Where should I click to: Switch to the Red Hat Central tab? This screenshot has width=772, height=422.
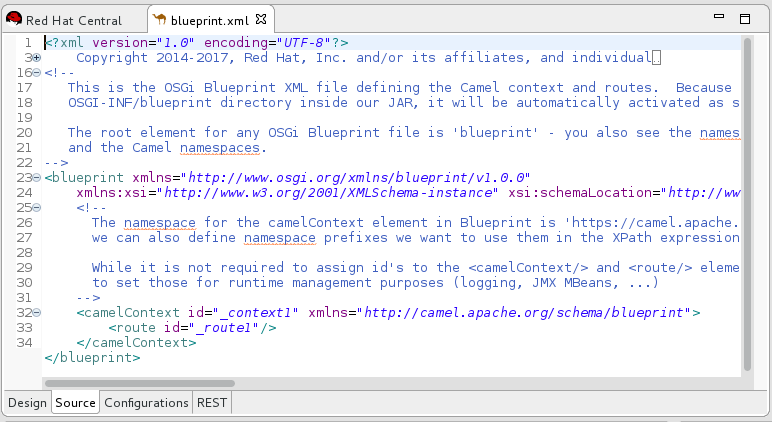[73, 20]
